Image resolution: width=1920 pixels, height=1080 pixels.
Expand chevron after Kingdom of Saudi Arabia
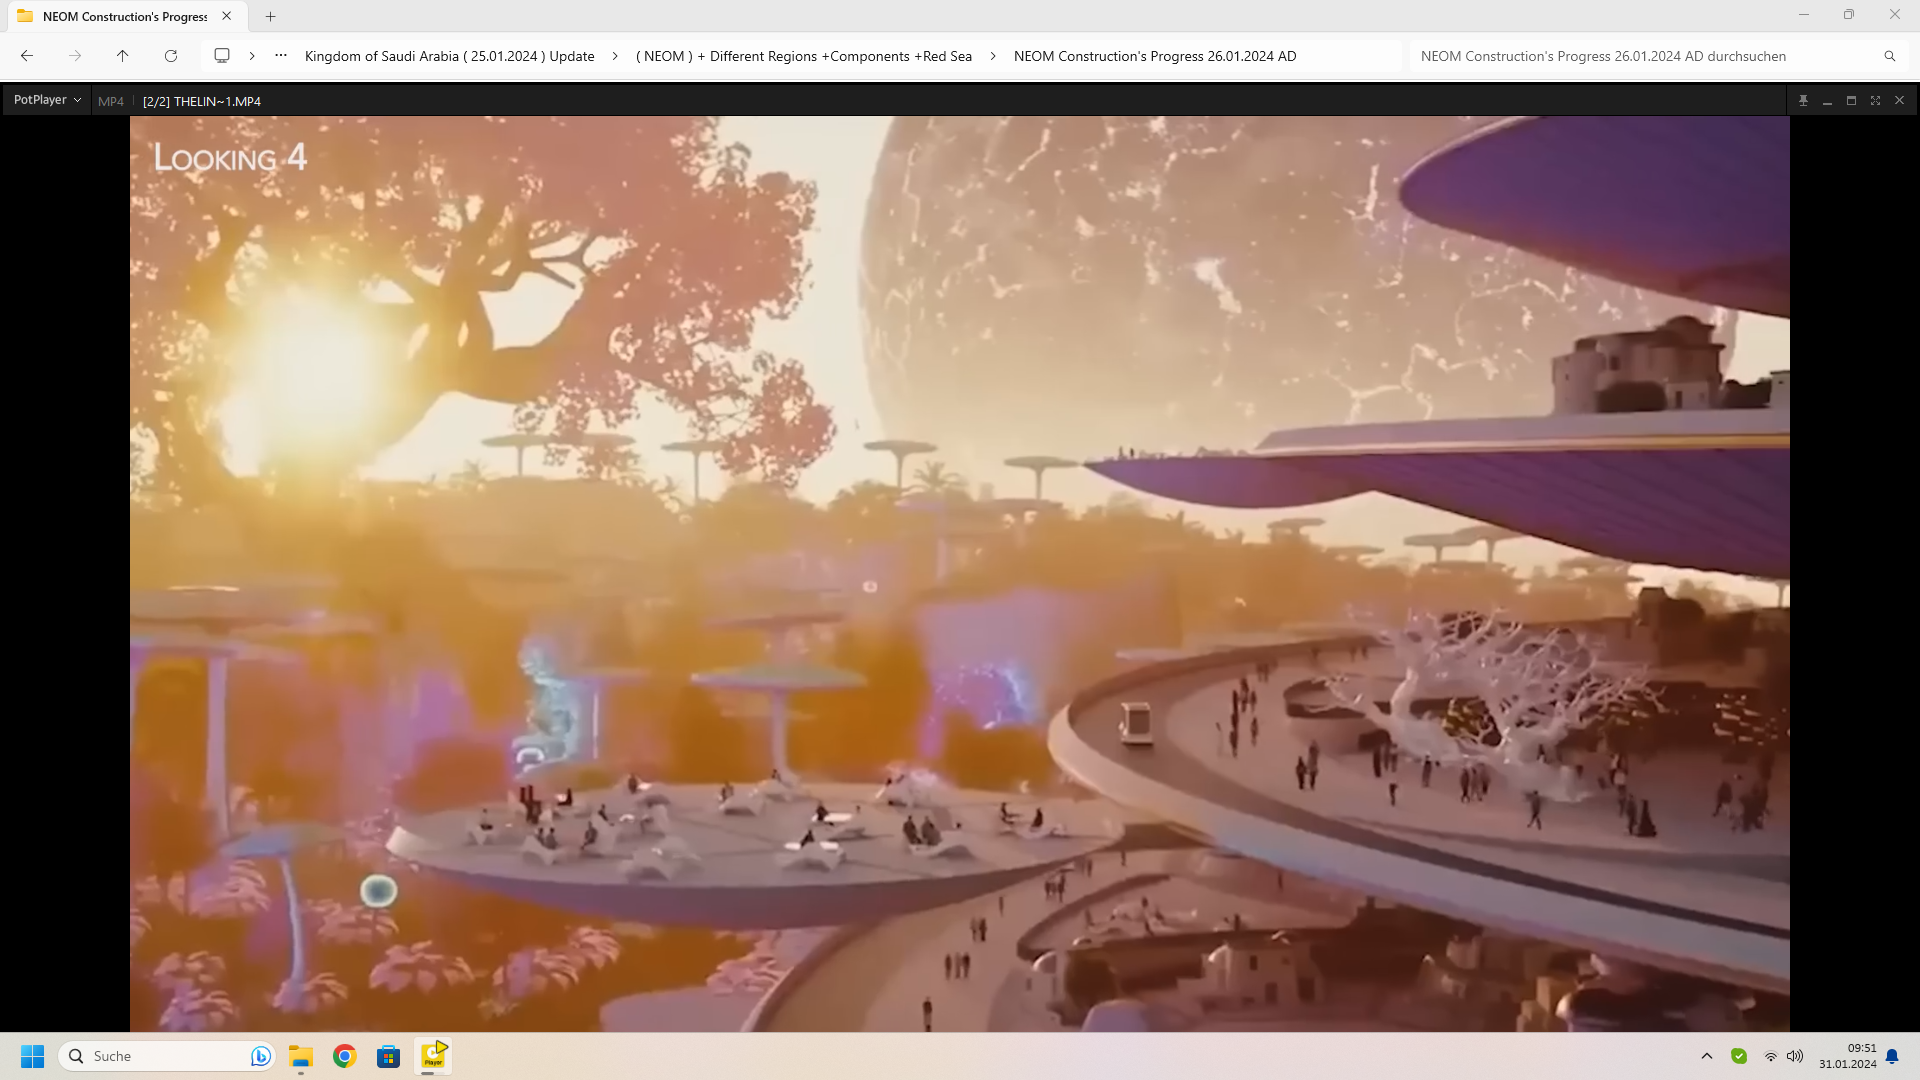coord(615,56)
